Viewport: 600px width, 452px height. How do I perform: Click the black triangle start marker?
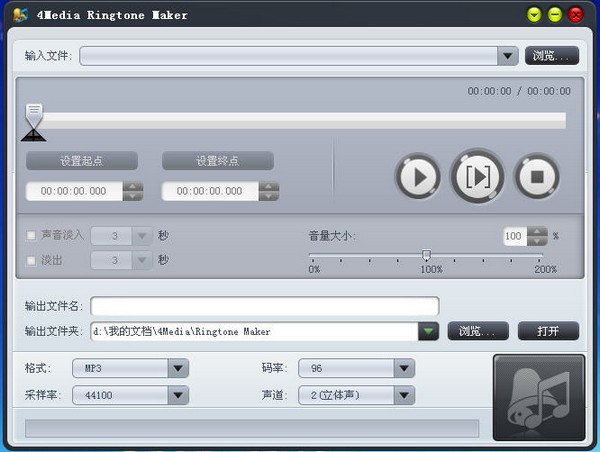click(x=34, y=135)
